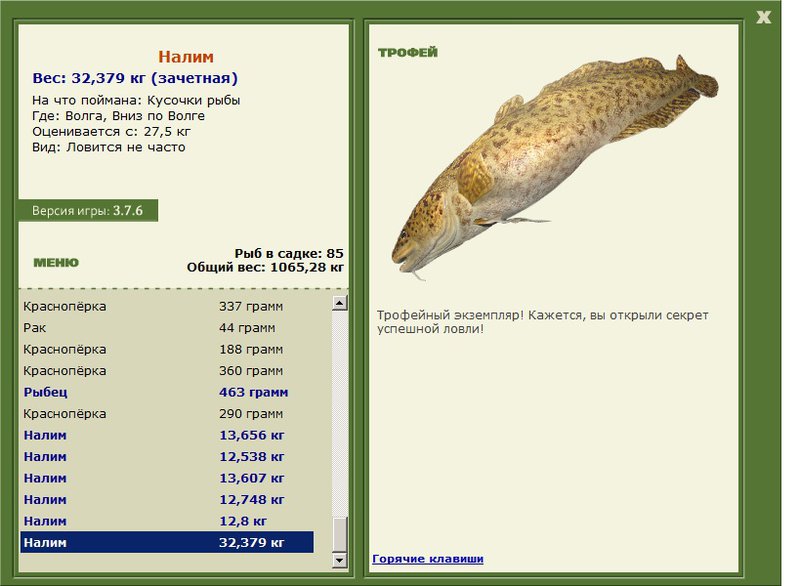Close the trophy window with the X

(763, 17)
